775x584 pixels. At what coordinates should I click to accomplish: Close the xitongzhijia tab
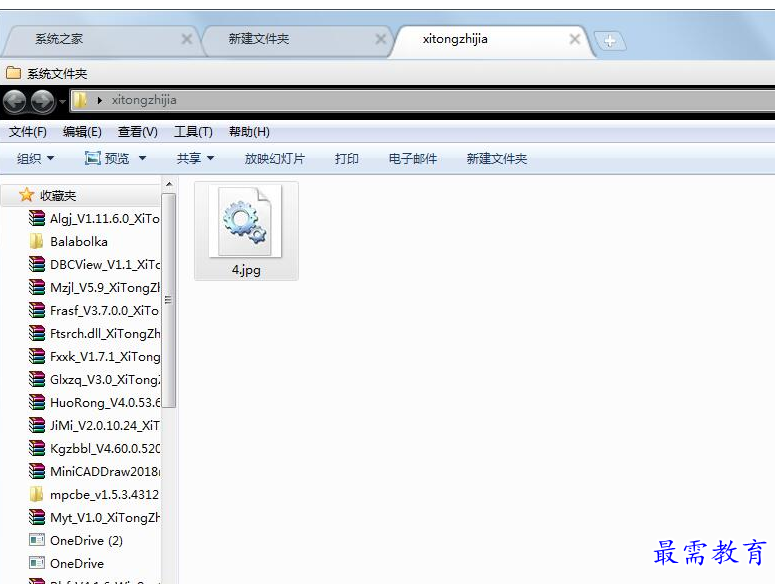tap(574, 39)
